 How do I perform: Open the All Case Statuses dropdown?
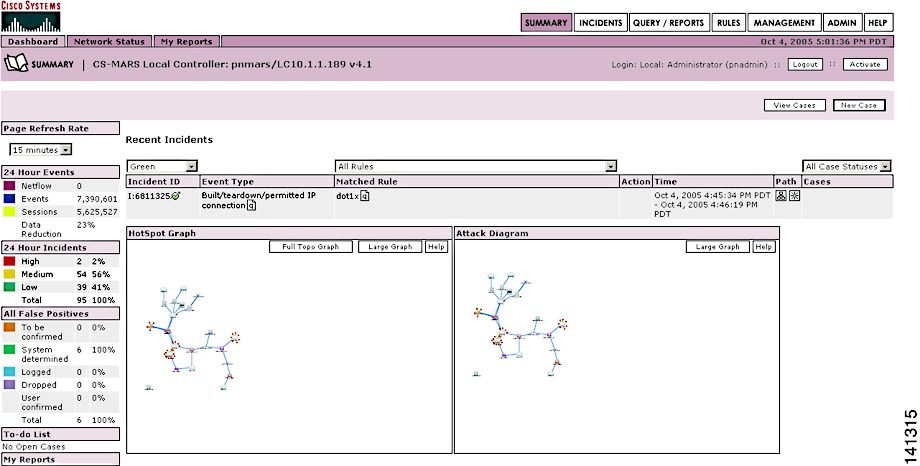coord(847,167)
